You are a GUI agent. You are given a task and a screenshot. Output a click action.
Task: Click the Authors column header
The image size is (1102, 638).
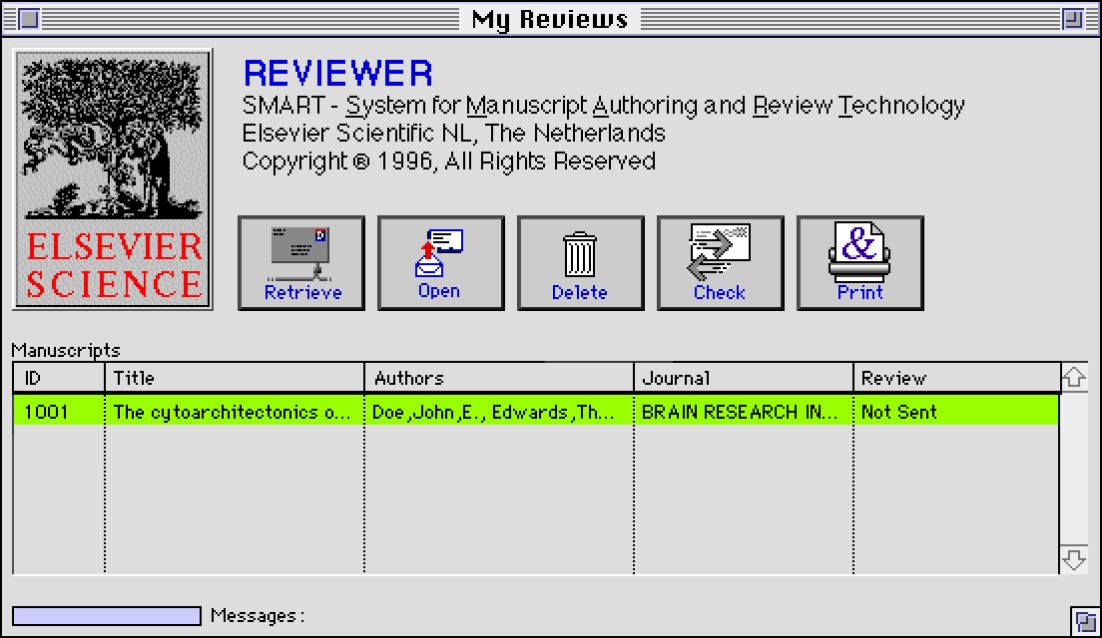coord(498,378)
